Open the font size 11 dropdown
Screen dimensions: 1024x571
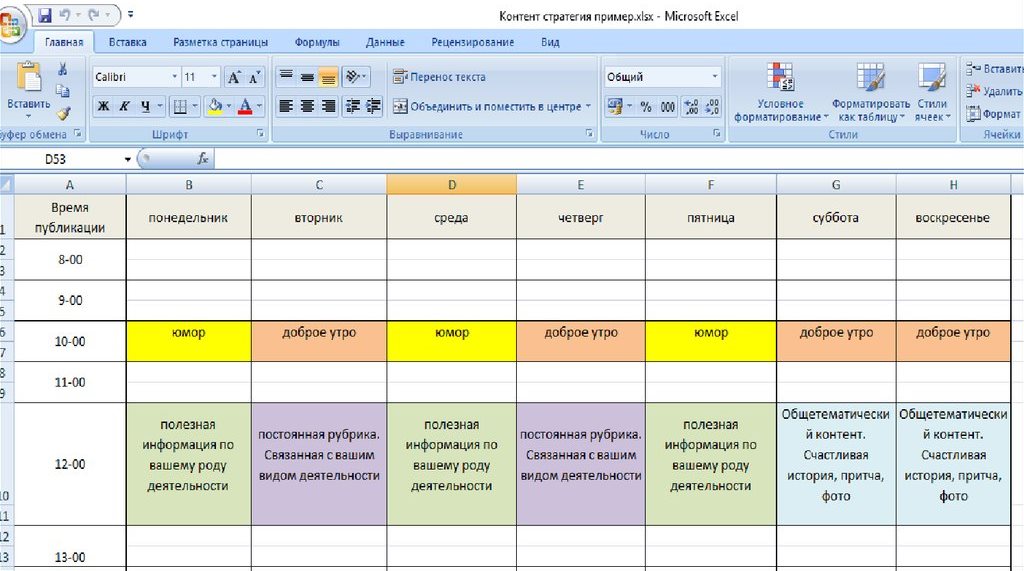pyautogui.click(x=214, y=77)
